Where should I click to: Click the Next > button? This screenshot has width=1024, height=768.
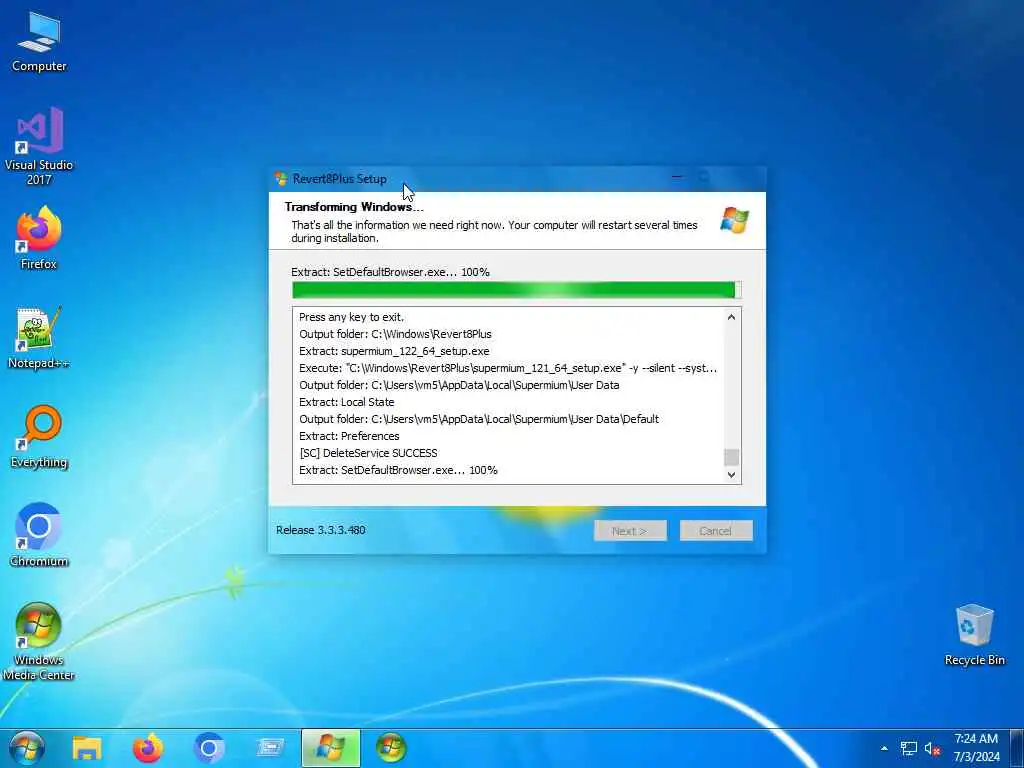(x=630, y=531)
